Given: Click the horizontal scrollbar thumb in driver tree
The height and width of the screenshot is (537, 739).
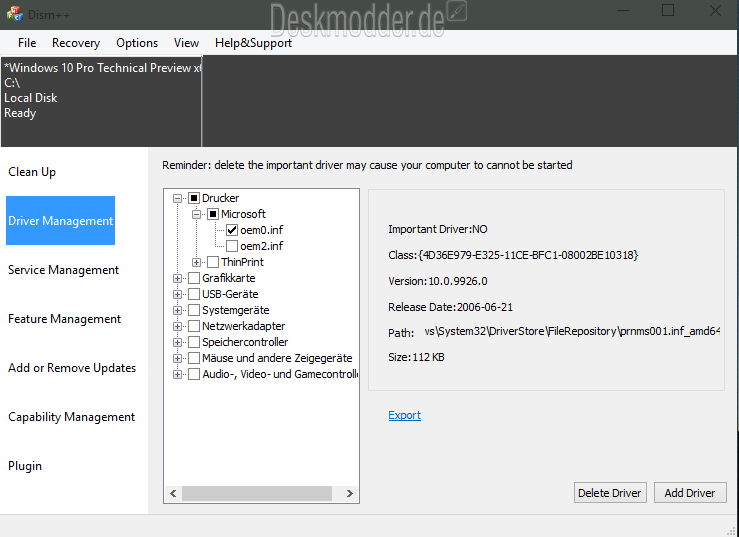Looking at the screenshot, I should coord(257,494).
